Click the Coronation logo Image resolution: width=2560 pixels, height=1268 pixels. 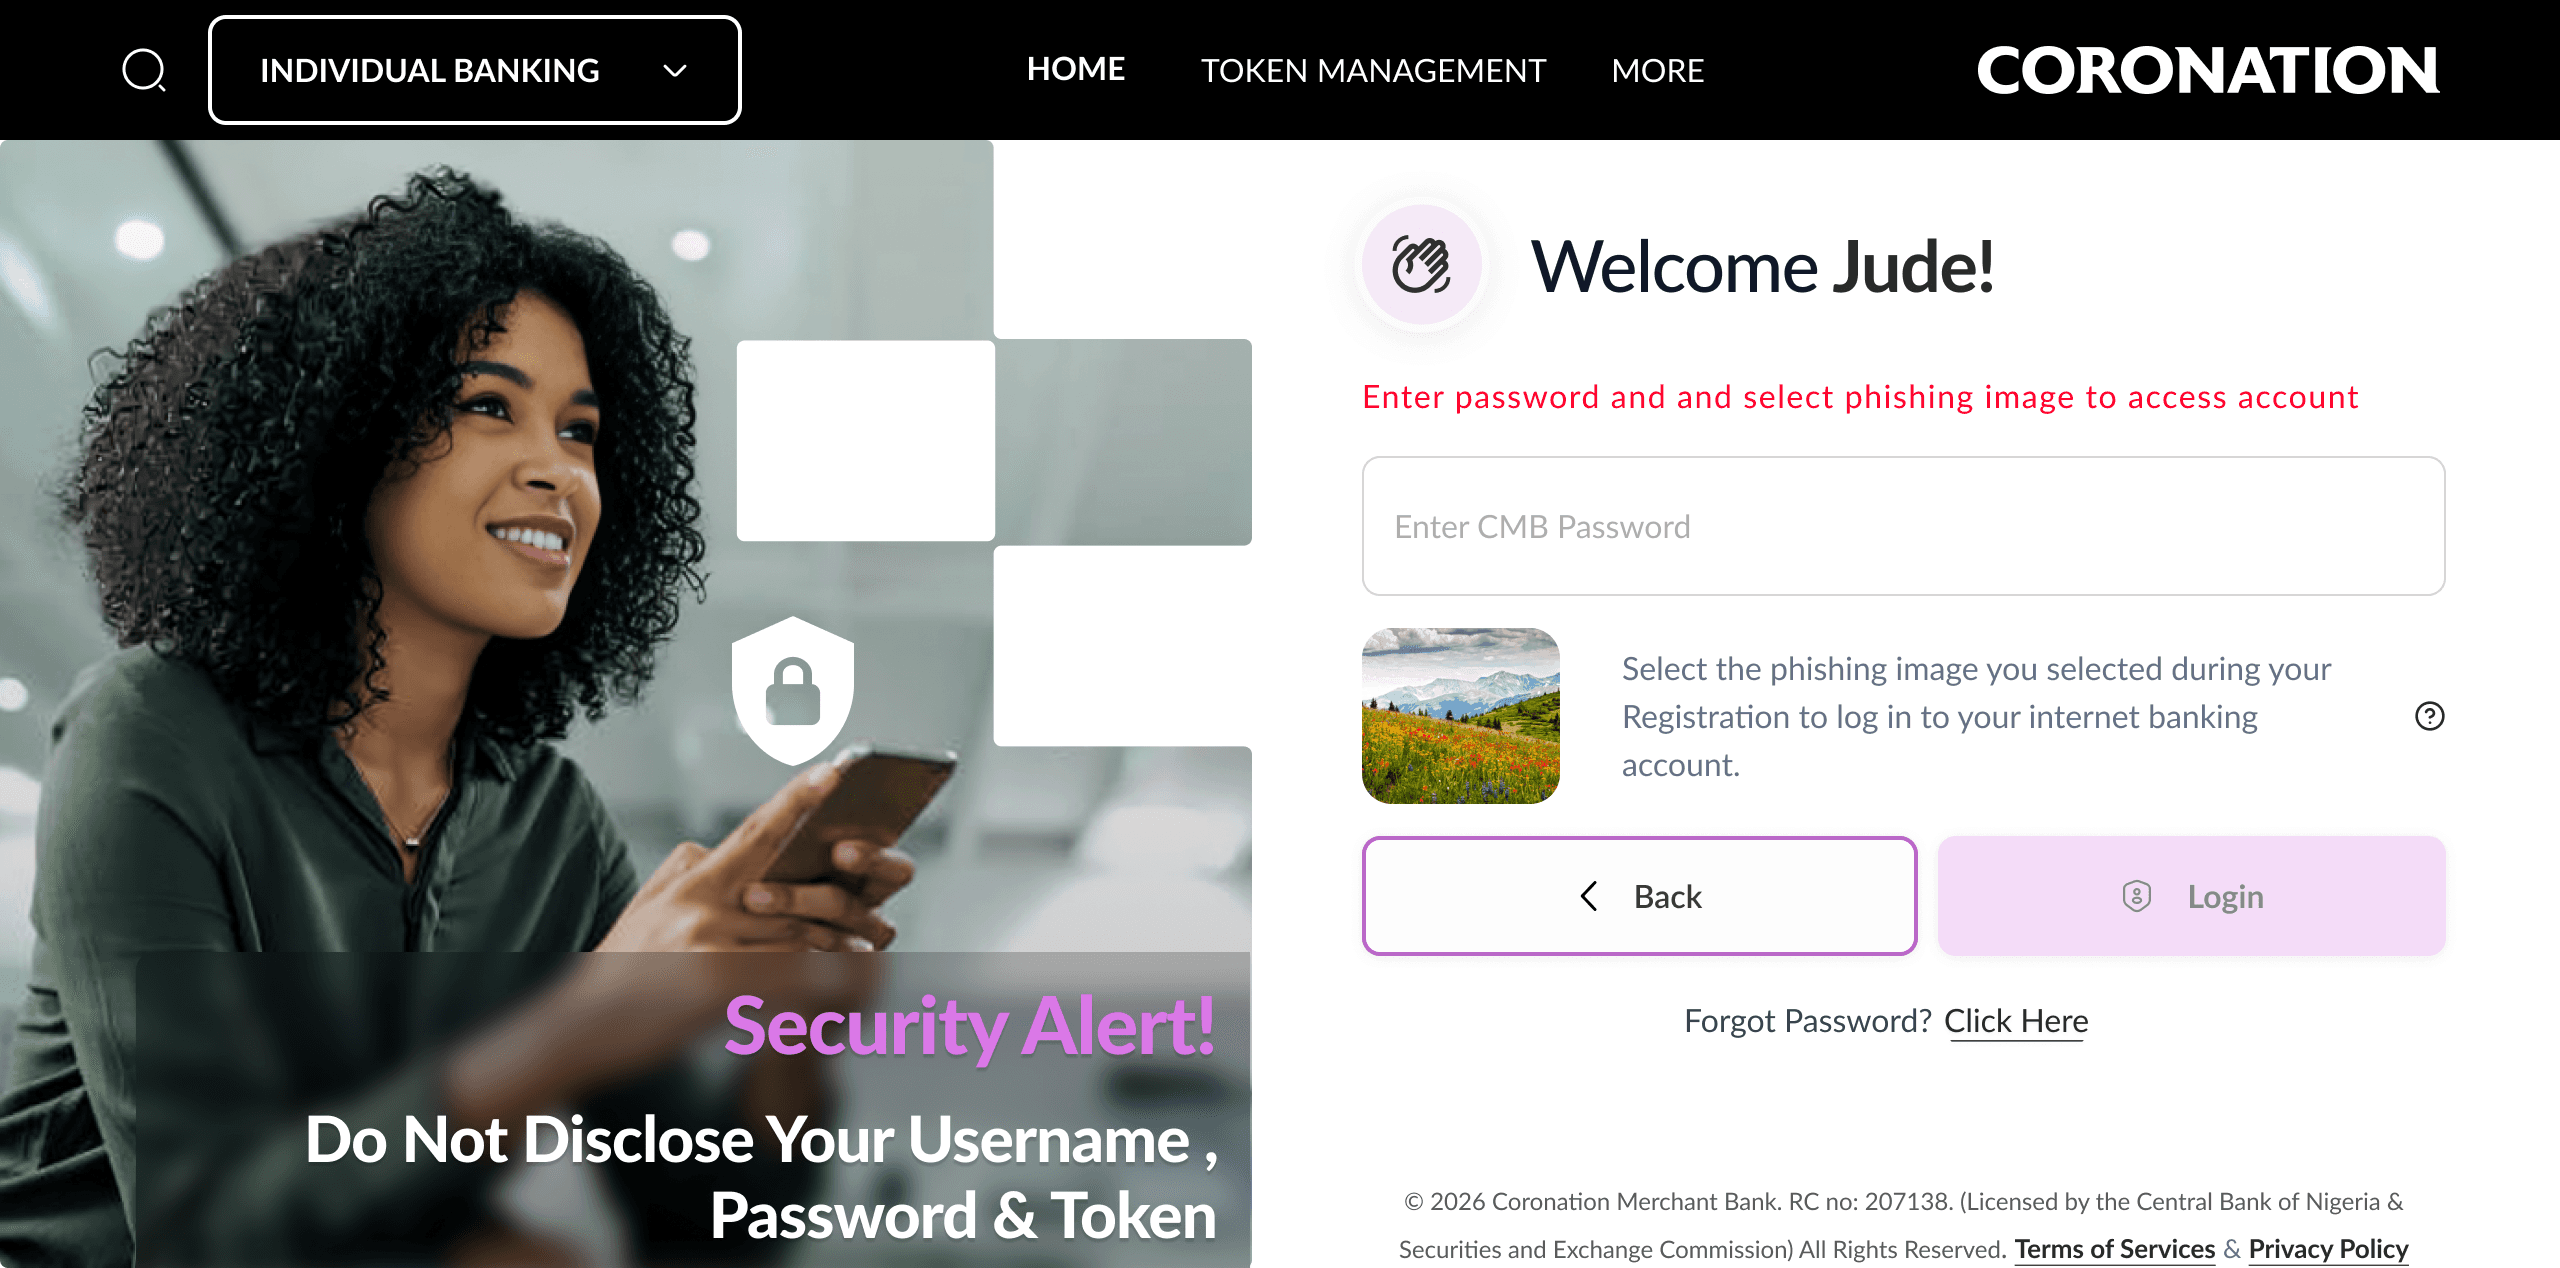[2208, 70]
